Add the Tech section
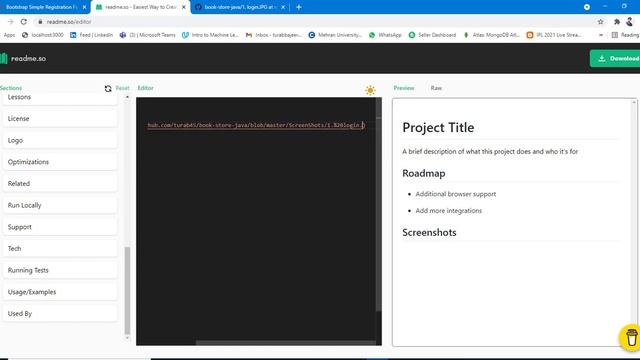The height and width of the screenshot is (360, 640). [x=60, y=249]
